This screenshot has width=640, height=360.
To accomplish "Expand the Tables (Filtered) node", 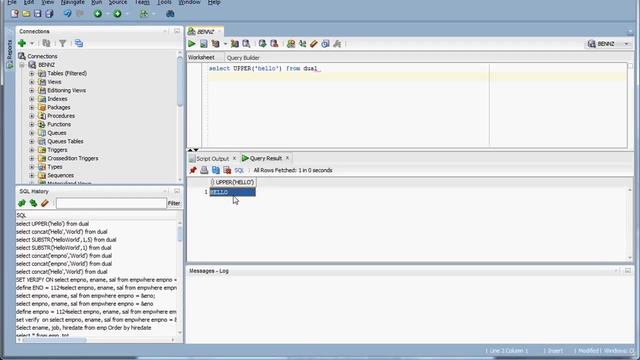I will [32, 73].
